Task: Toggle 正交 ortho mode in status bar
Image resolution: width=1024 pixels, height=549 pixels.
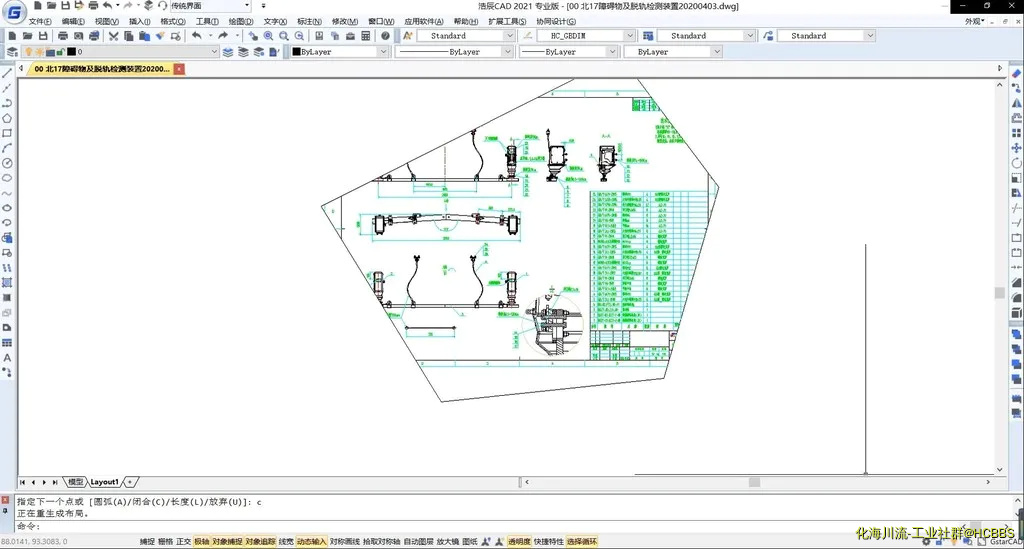Action: pos(184,542)
